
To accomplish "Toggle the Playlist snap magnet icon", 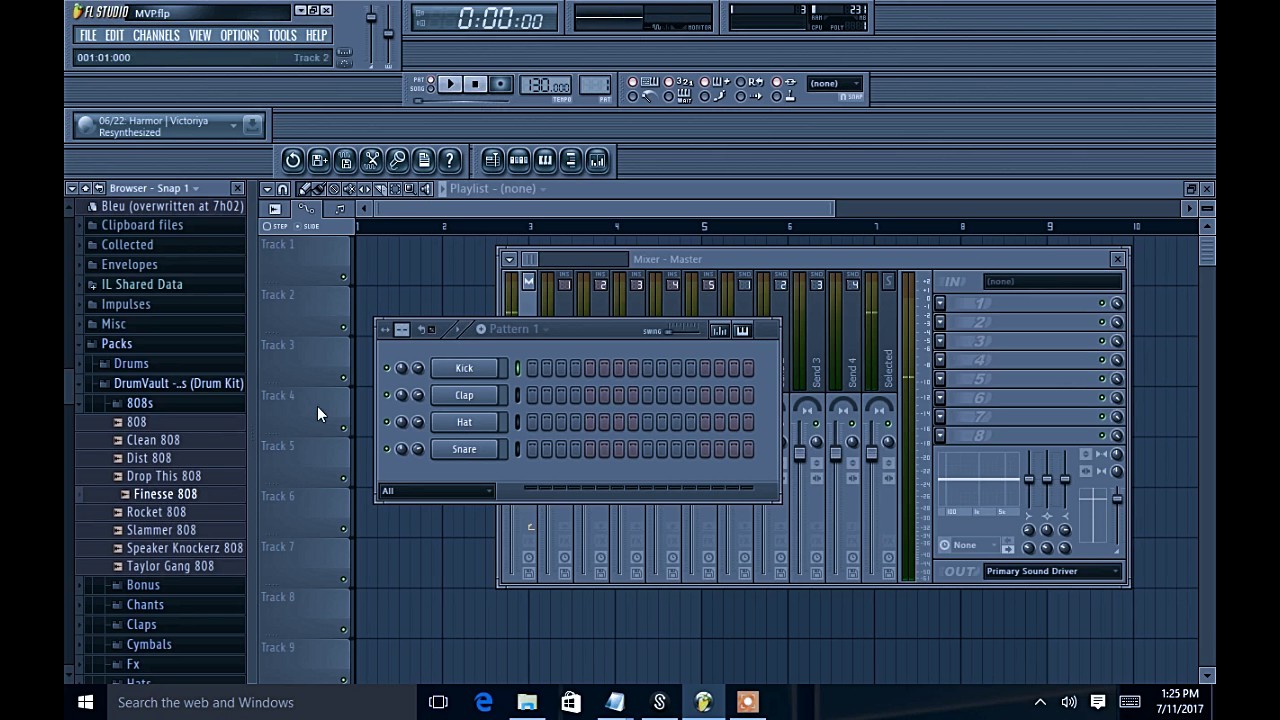I will click(283, 189).
